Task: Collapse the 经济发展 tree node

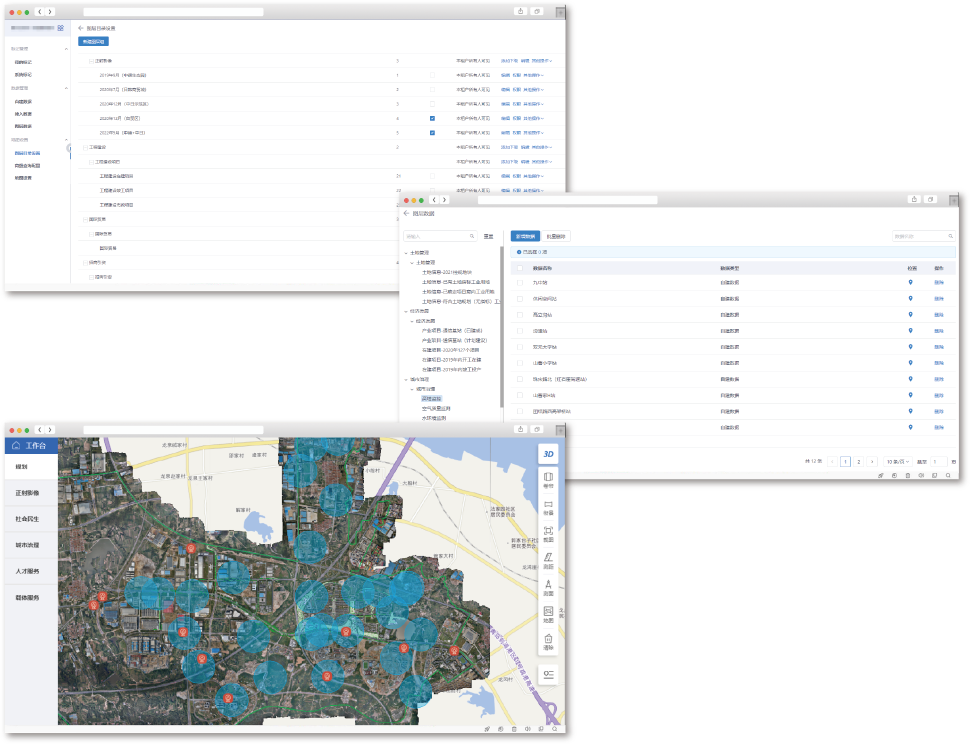Action: [406, 311]
